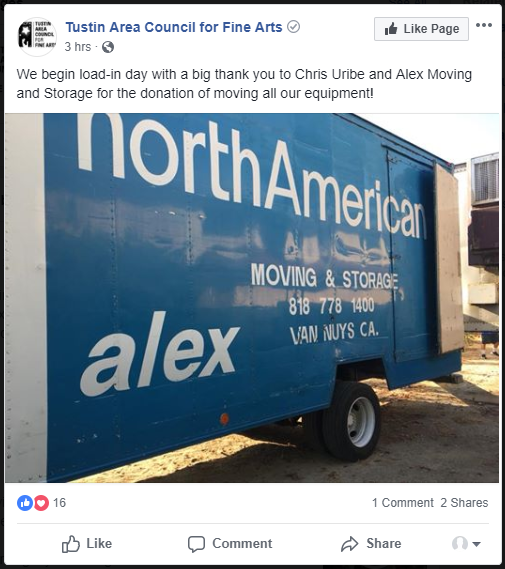View the 16 people who reacted
The width and height of the screenshot is (505, 569).
click(59, 503)
